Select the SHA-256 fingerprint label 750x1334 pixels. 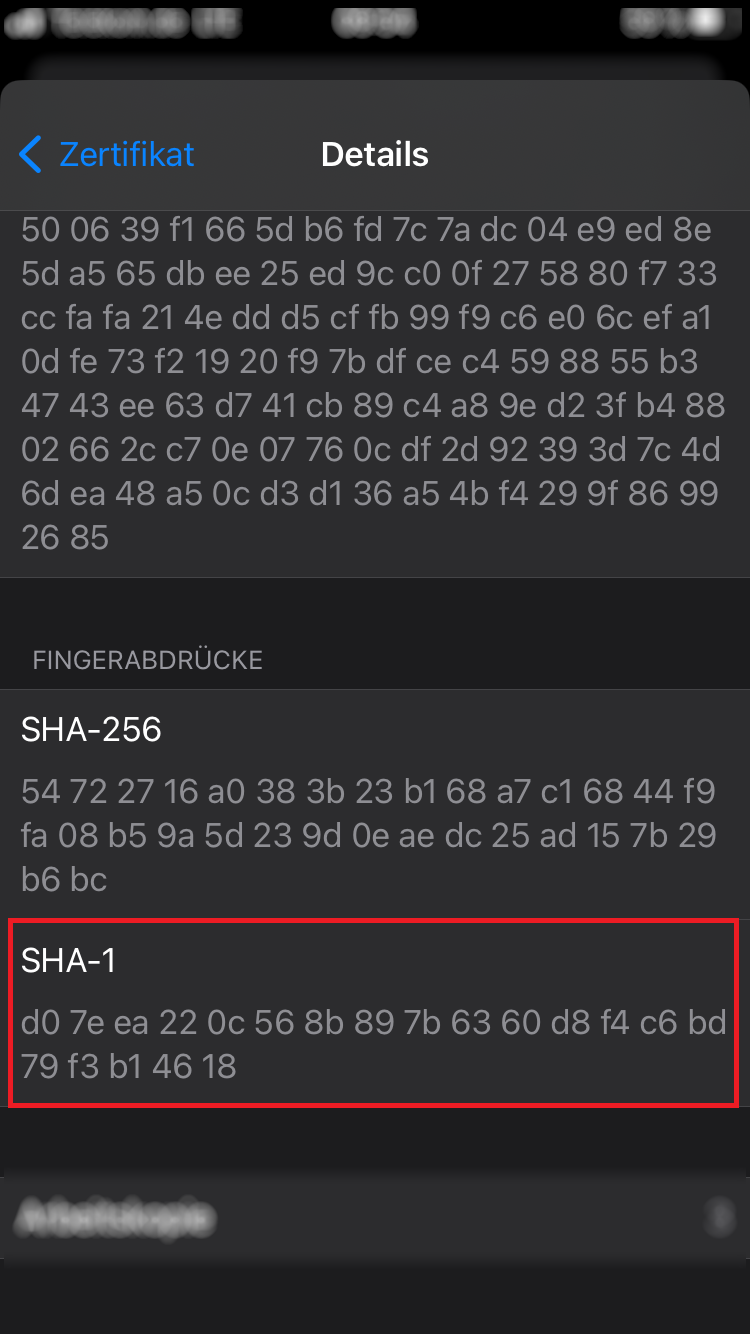pyautogui.click(x=91, y=730)
